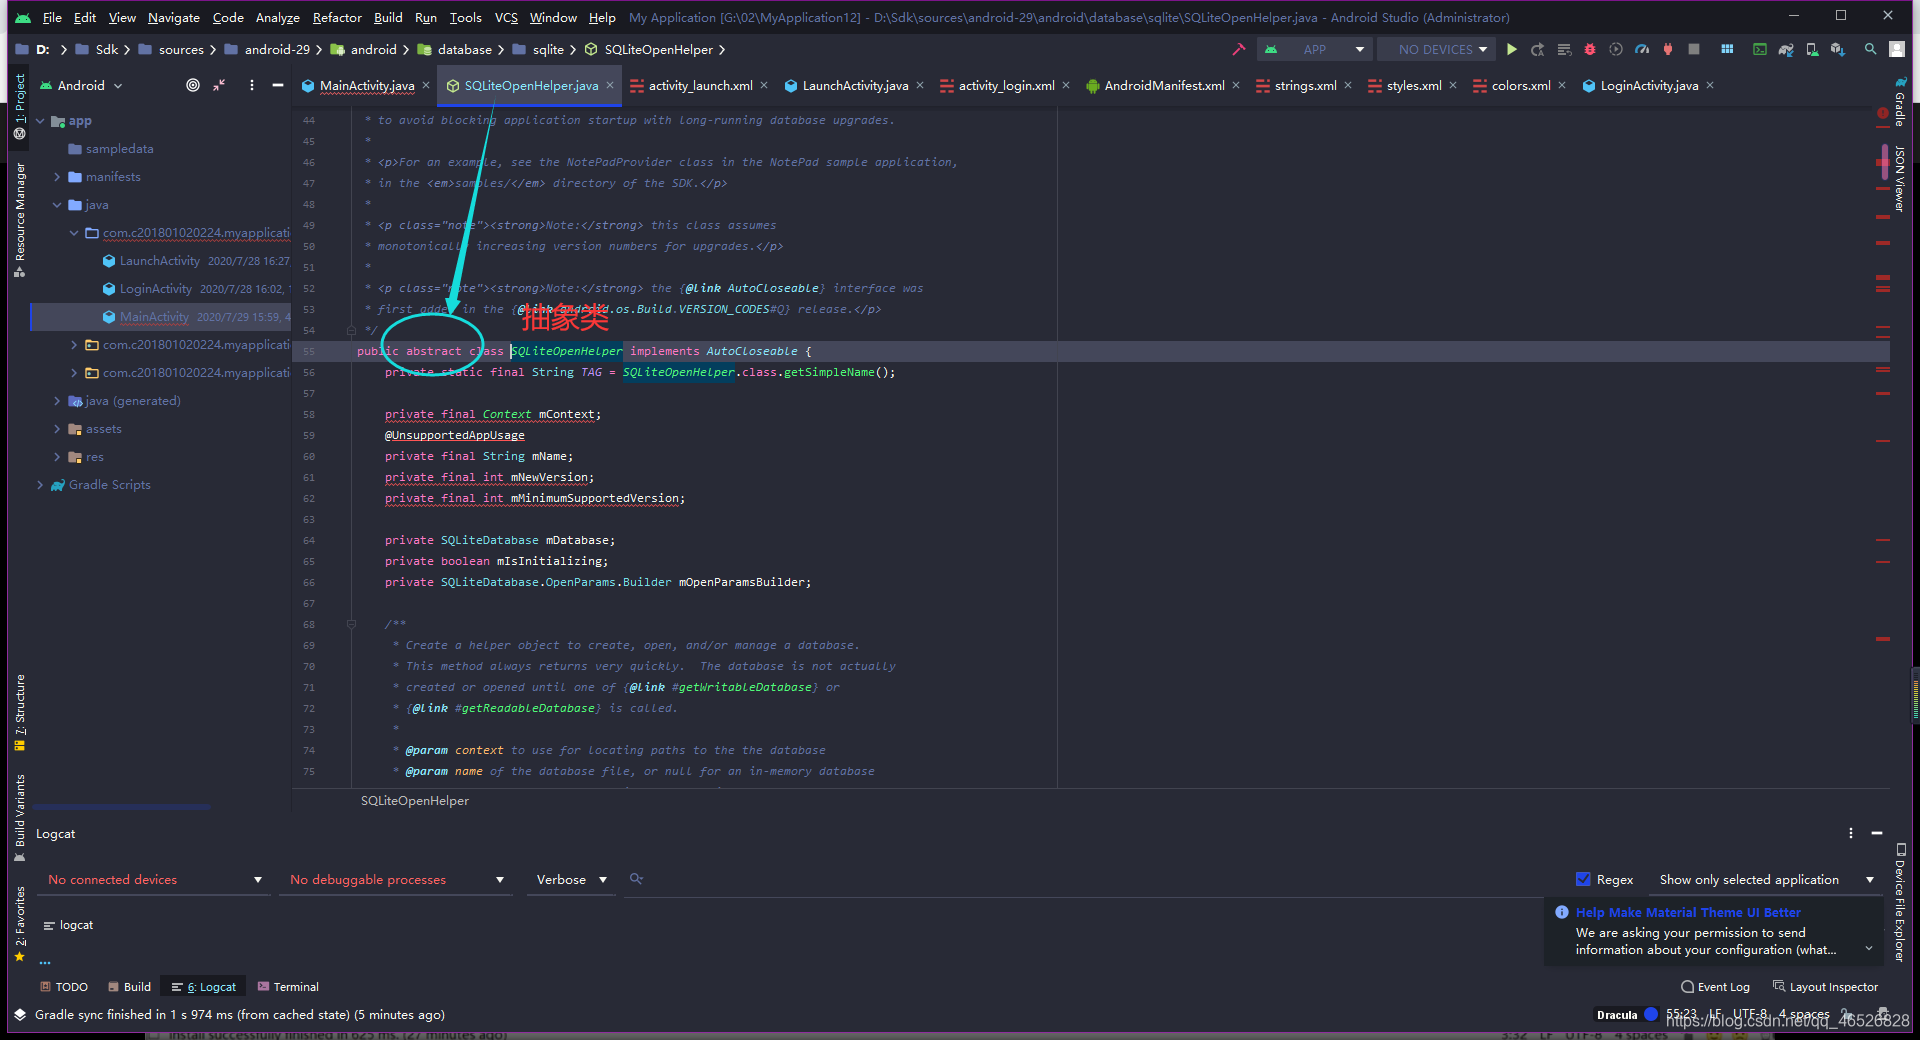Open Device File Explorer side panel

1900,902
